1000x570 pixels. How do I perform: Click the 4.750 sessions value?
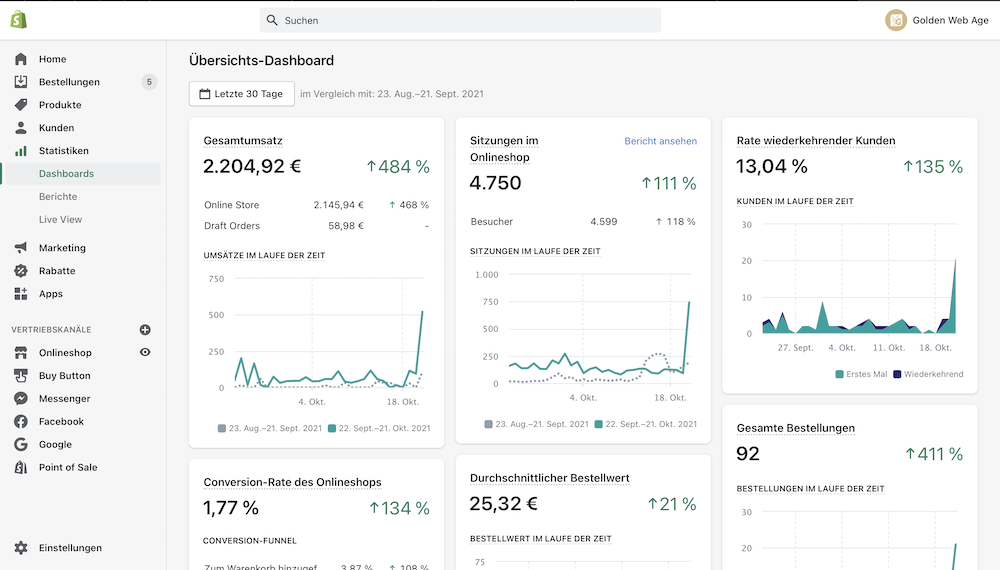click(496, 183)
